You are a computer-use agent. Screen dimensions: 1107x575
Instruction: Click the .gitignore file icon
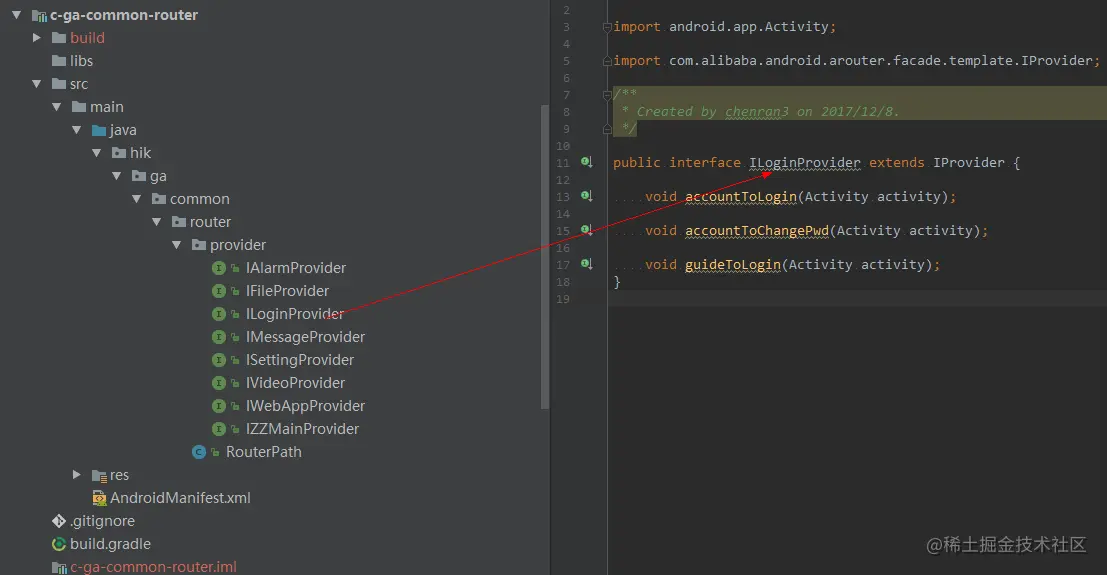coord(59,521)
